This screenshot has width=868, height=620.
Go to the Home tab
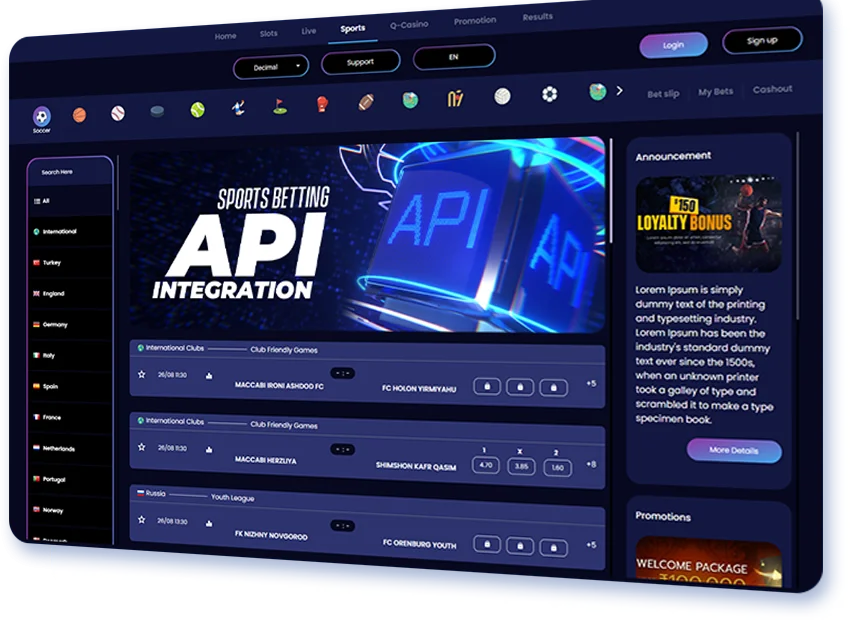coord(225,36)
